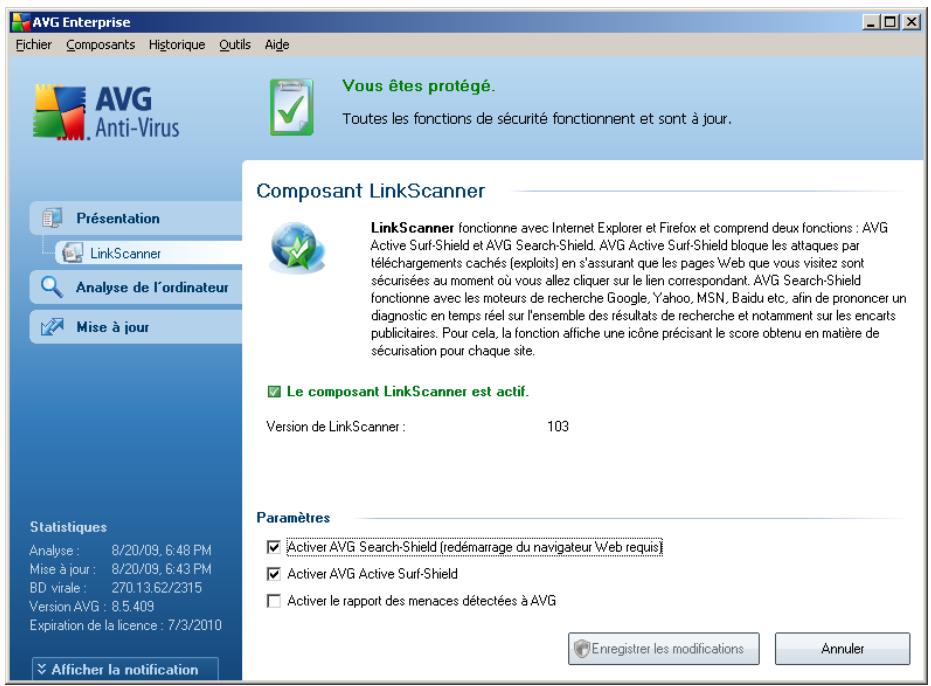Viewport: 931px width, 686px height.
Task: Click the LinkScanner sidebar item icon
Action: click(x=72, y=253)
